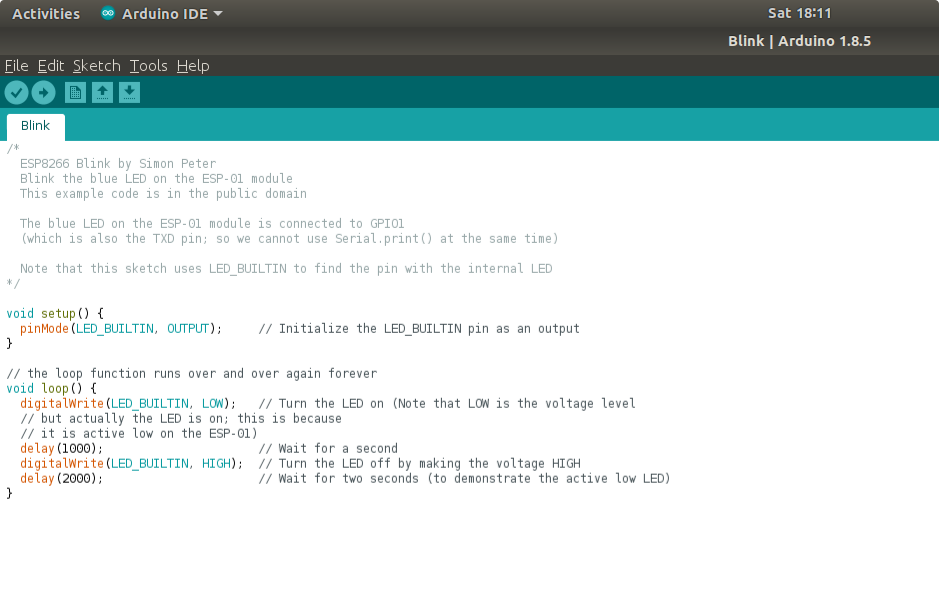Open the Sketch menu

pyautogui.click(x=96, y=66)
